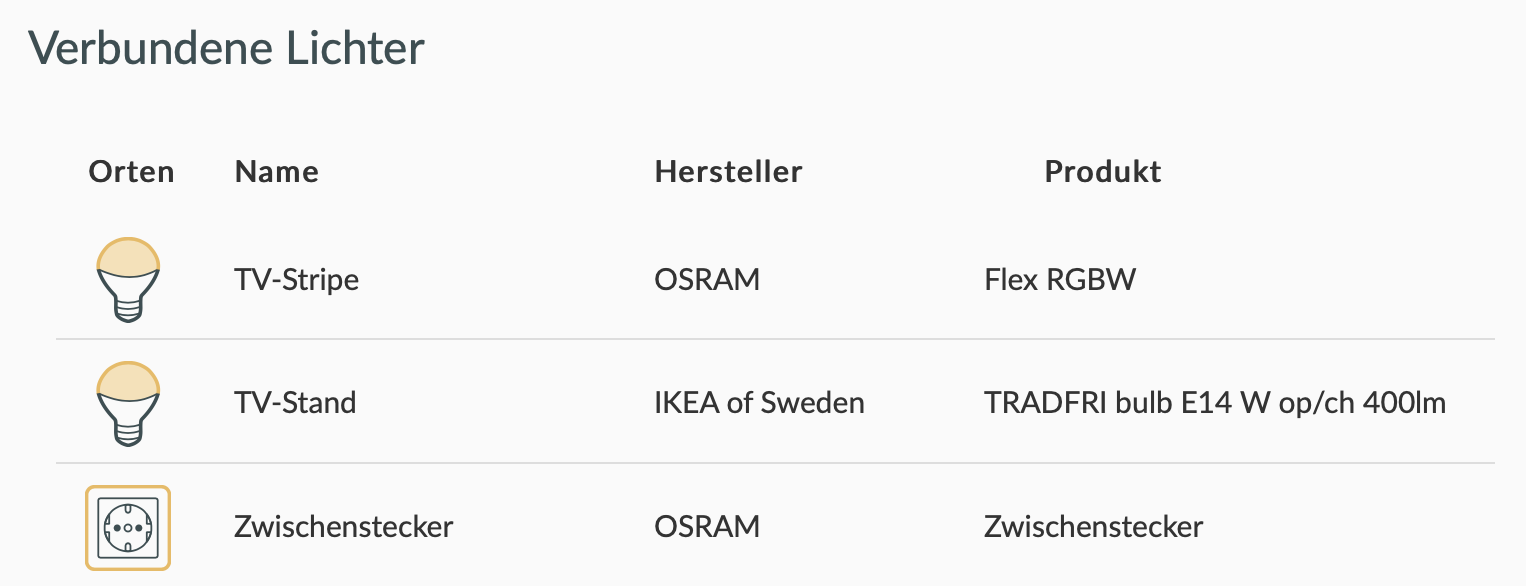Sort by the Name column header
Screen dimensions: 1526x586
coord(276,172)
